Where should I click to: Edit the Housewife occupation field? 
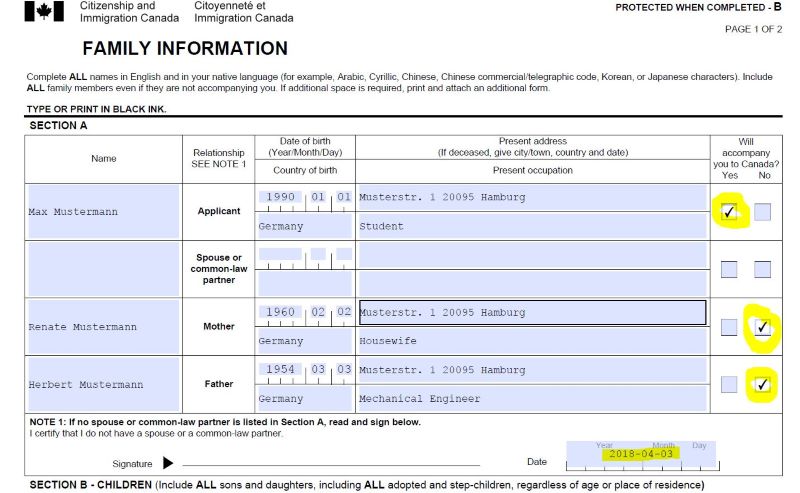tap(533, 341)
